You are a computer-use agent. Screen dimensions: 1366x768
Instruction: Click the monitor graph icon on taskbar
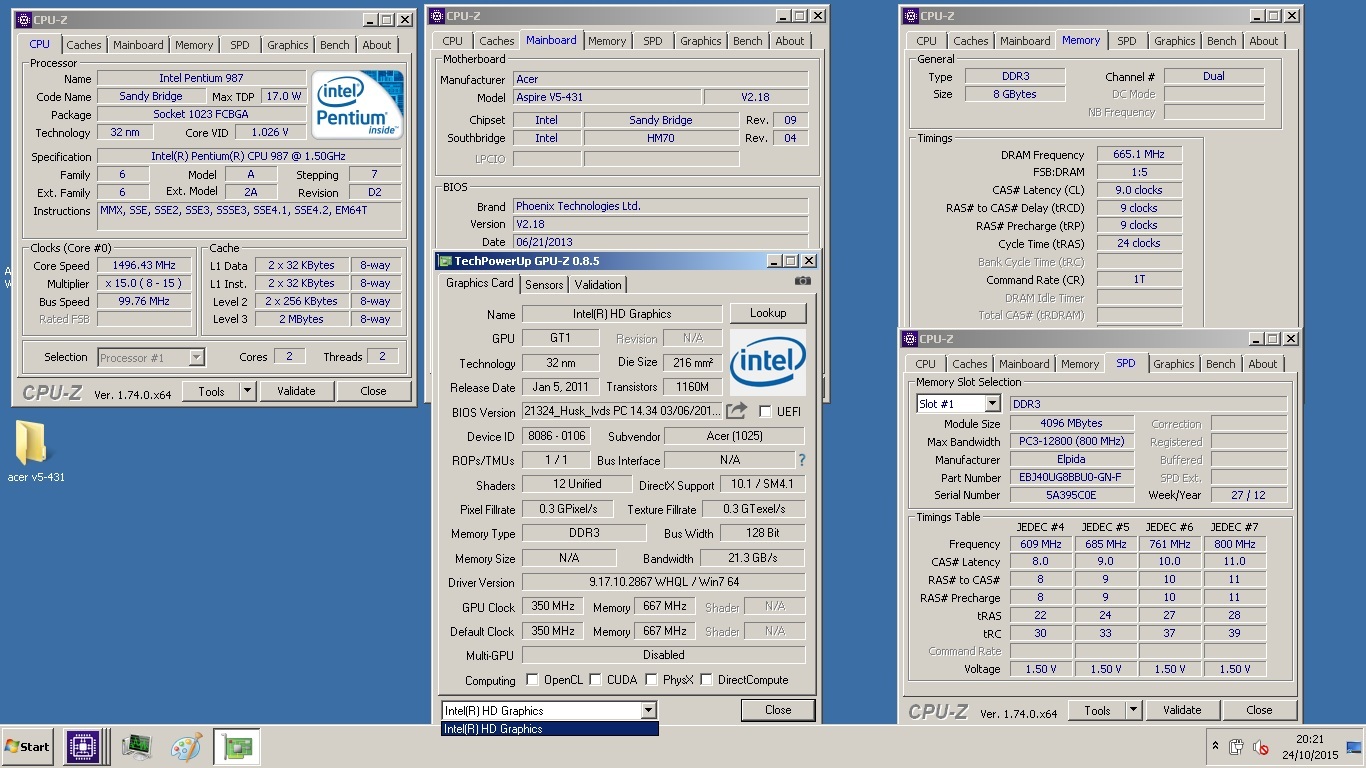136,746
